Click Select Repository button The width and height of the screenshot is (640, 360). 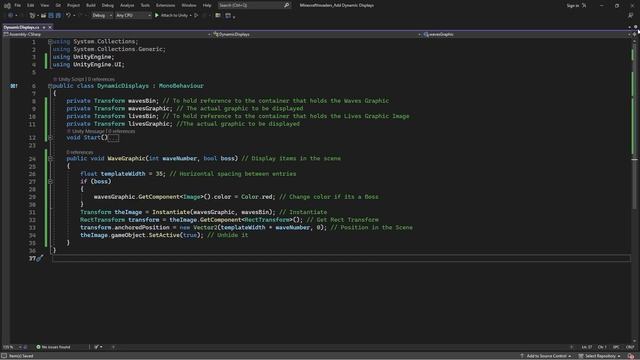(599, 356)
